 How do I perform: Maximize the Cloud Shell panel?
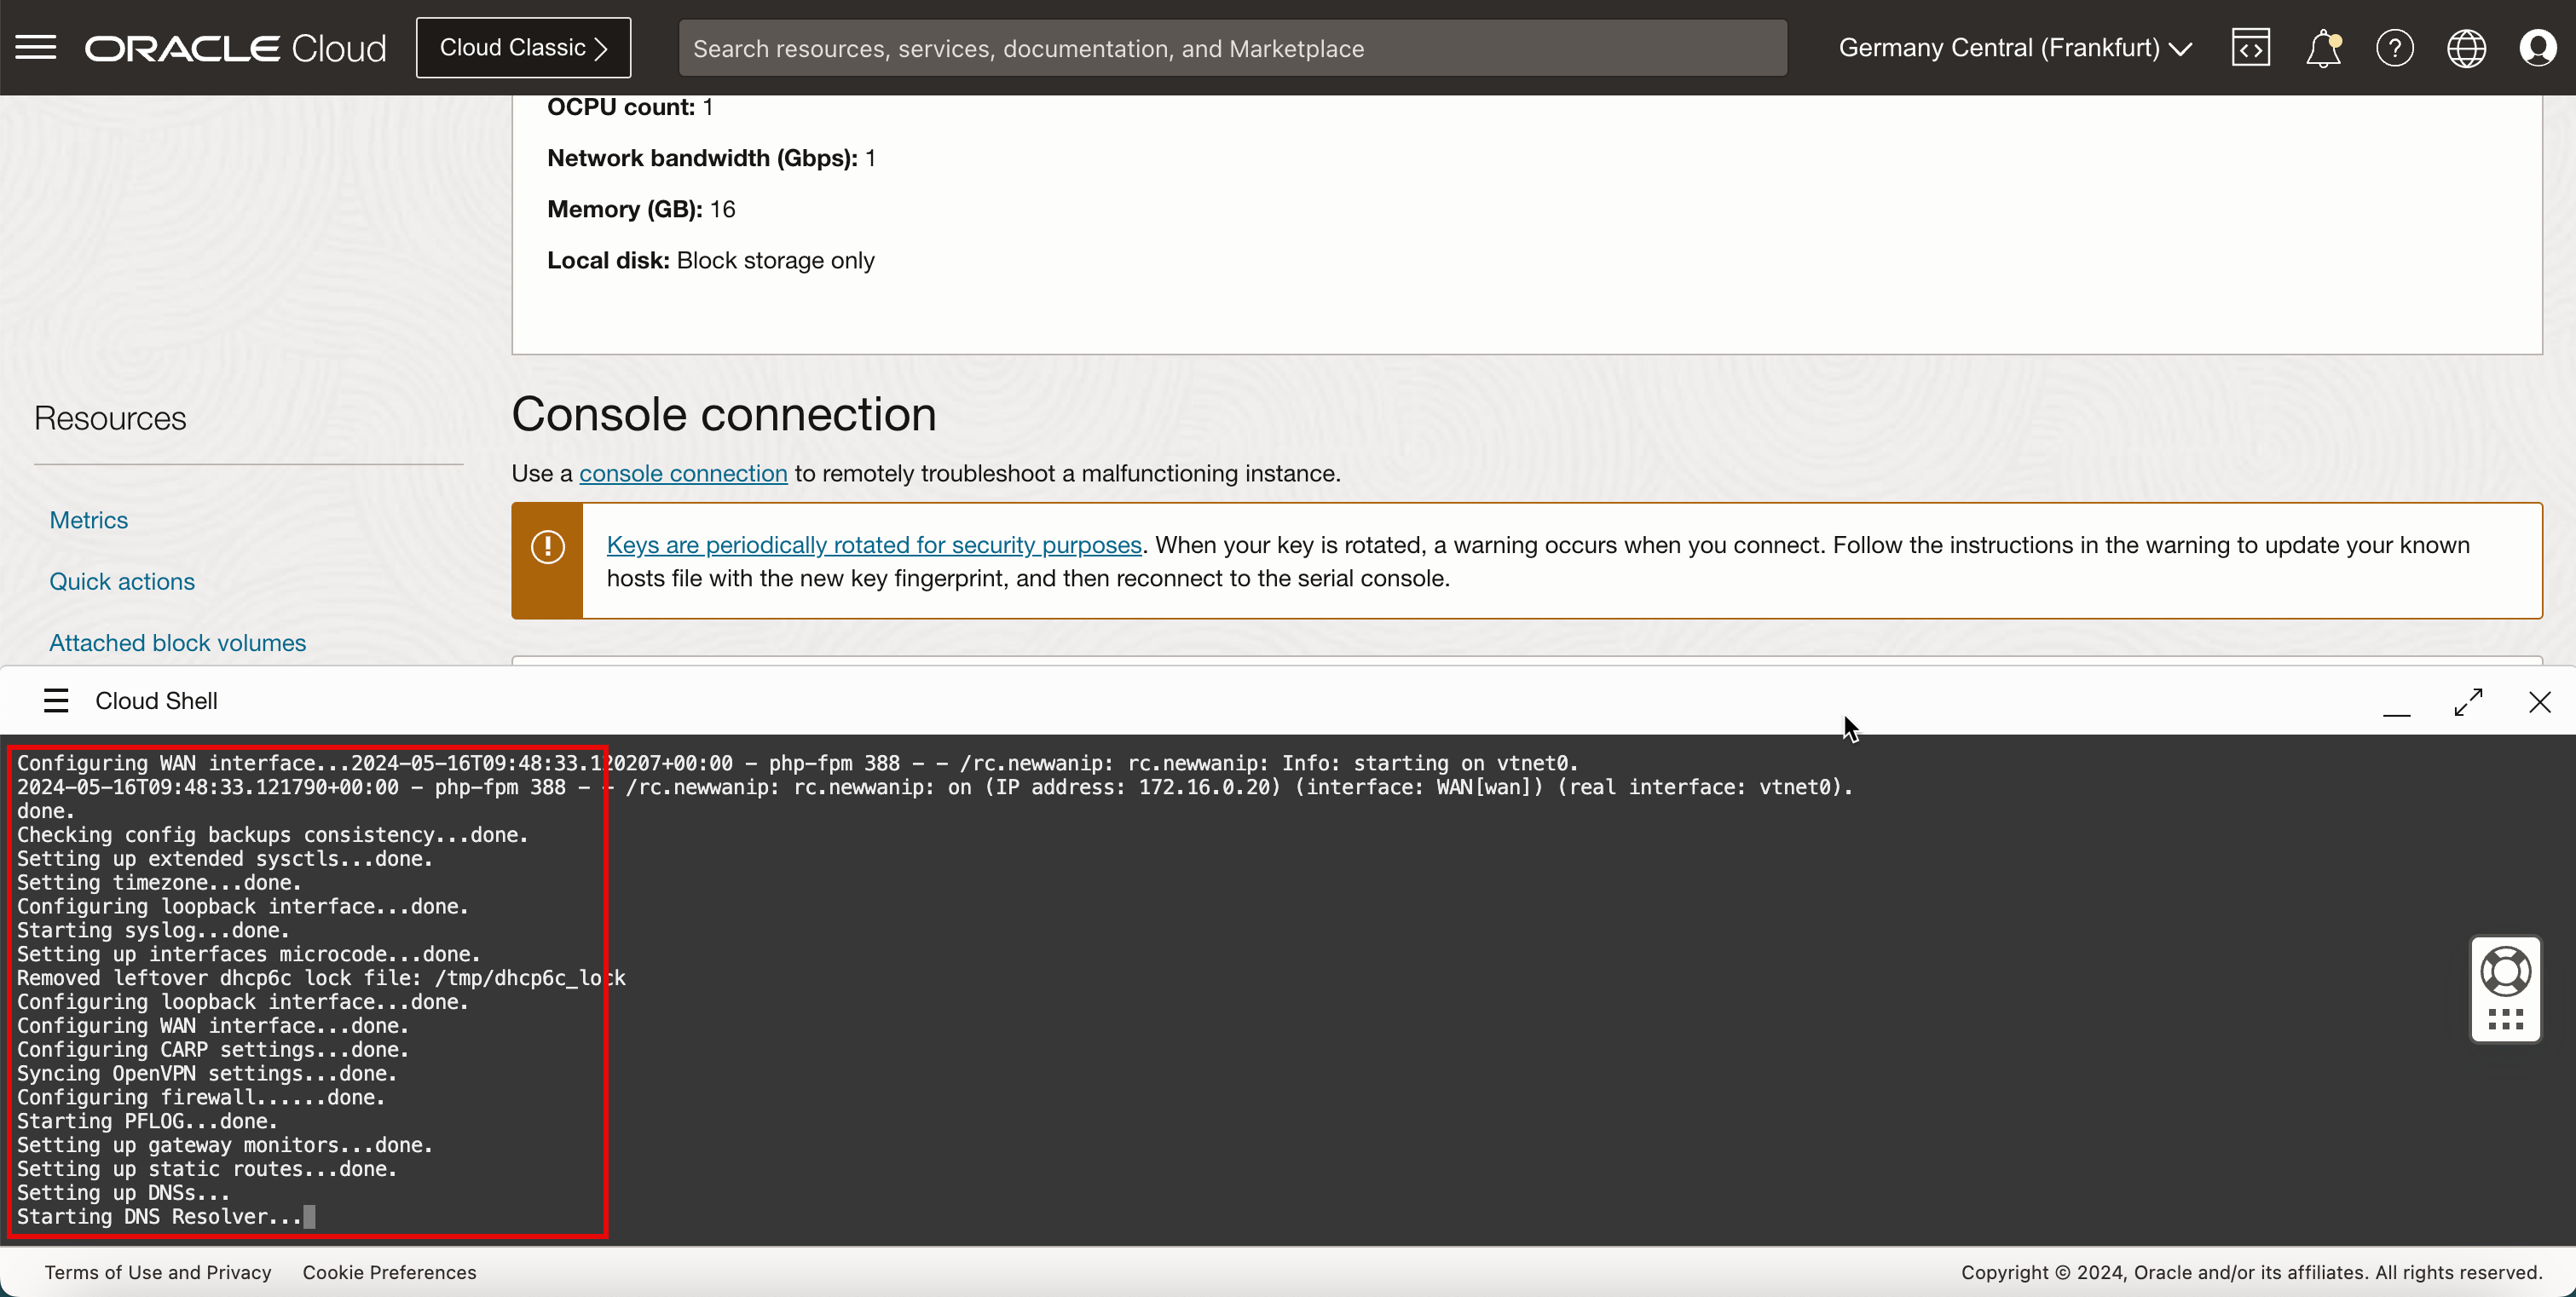[x=2468, y=701]
